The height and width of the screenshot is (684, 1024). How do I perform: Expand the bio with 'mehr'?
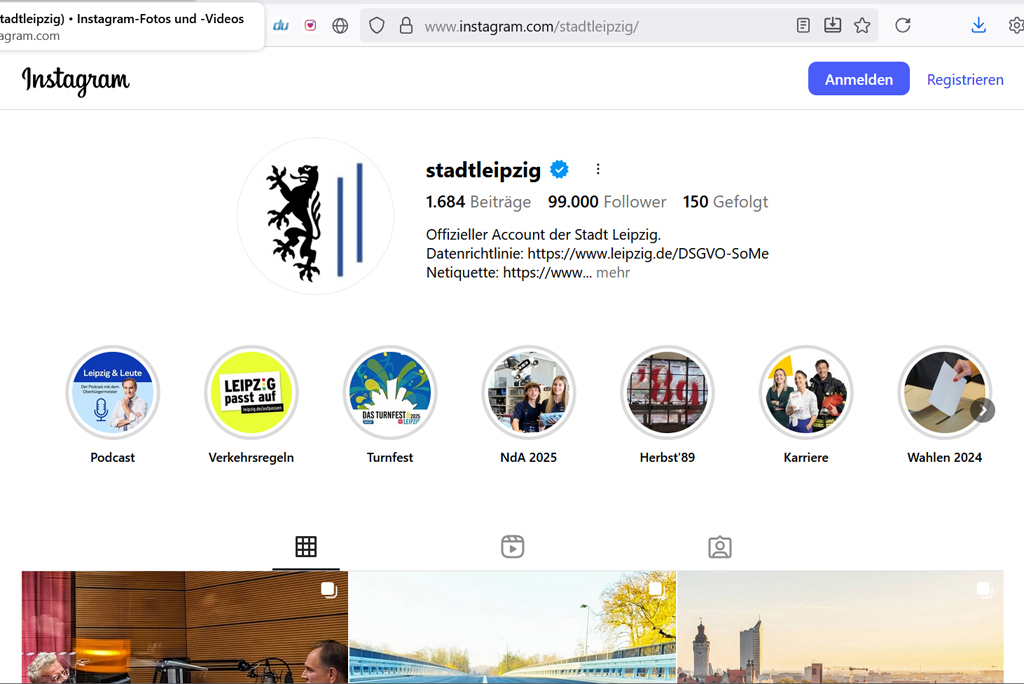(x=613, y=272)
